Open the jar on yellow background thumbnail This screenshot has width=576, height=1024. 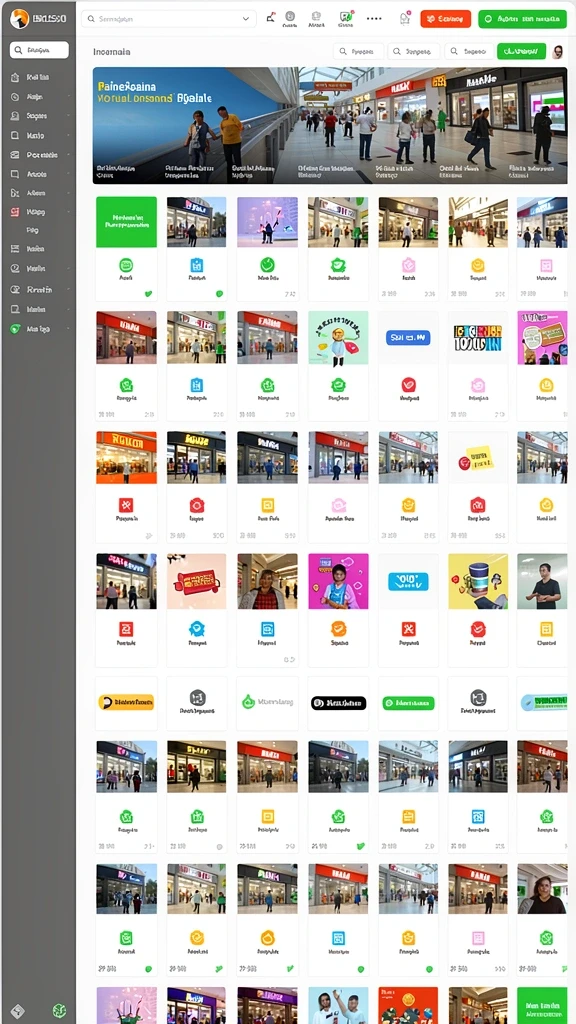(478, 581)
